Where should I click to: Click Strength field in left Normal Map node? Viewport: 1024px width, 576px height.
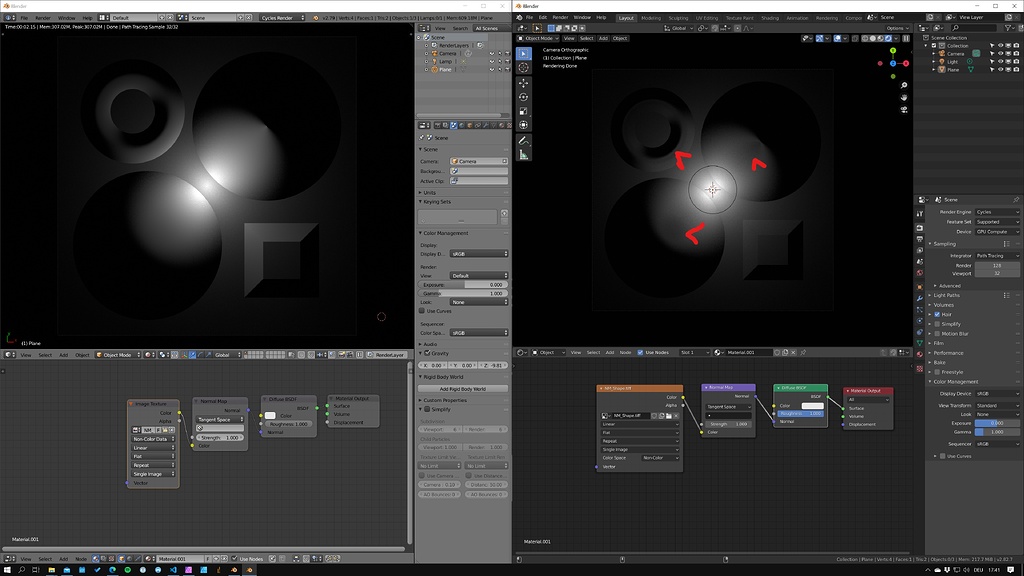tap(220, 438)
